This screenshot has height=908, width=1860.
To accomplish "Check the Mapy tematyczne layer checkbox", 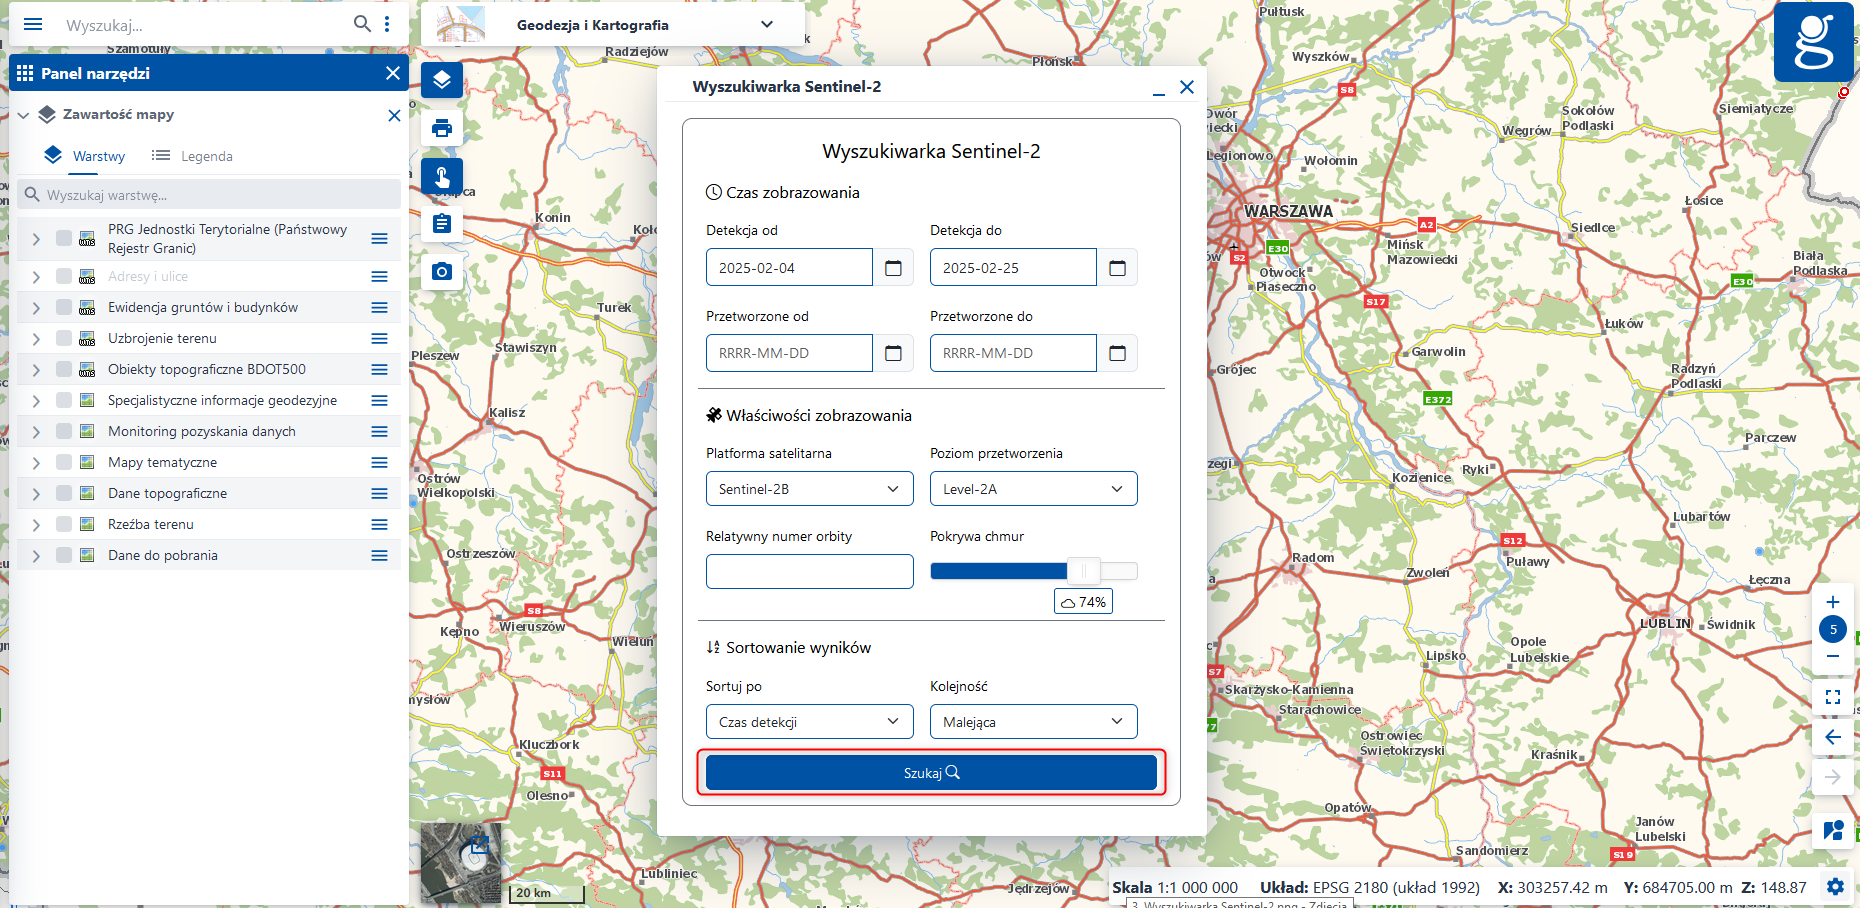I will click(64, 462).
